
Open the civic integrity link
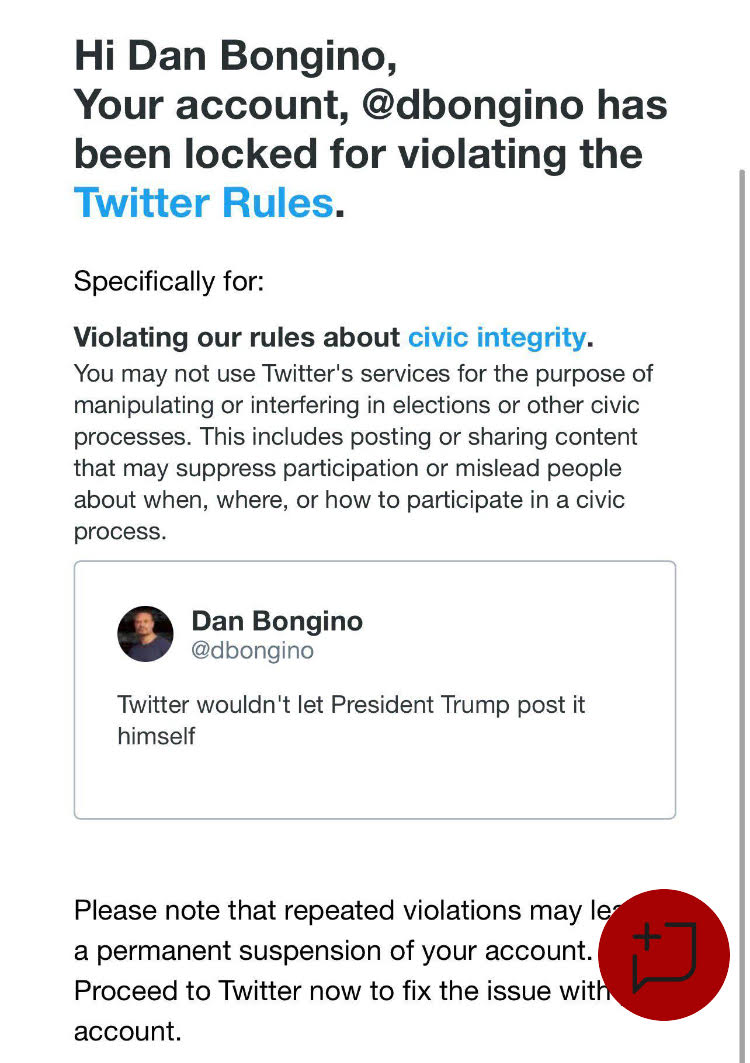497,338
